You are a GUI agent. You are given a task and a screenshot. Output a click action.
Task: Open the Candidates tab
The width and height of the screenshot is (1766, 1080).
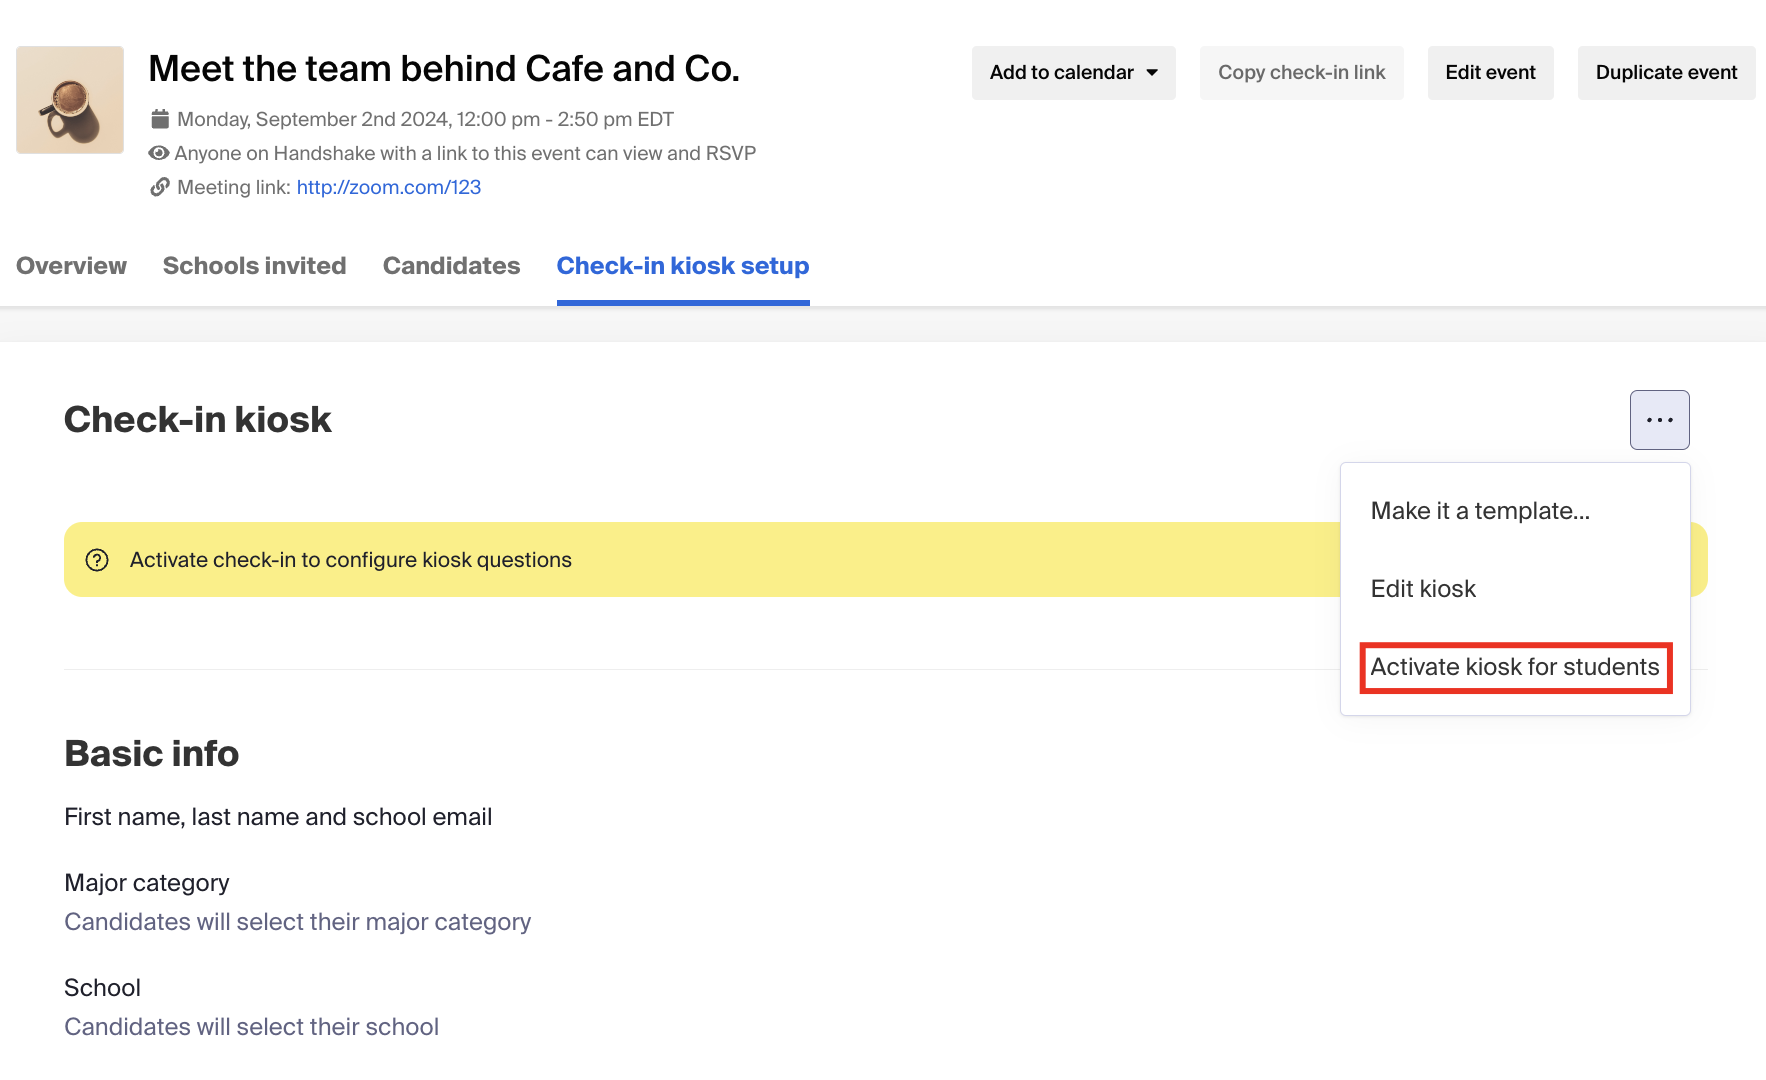pos(451,266)
